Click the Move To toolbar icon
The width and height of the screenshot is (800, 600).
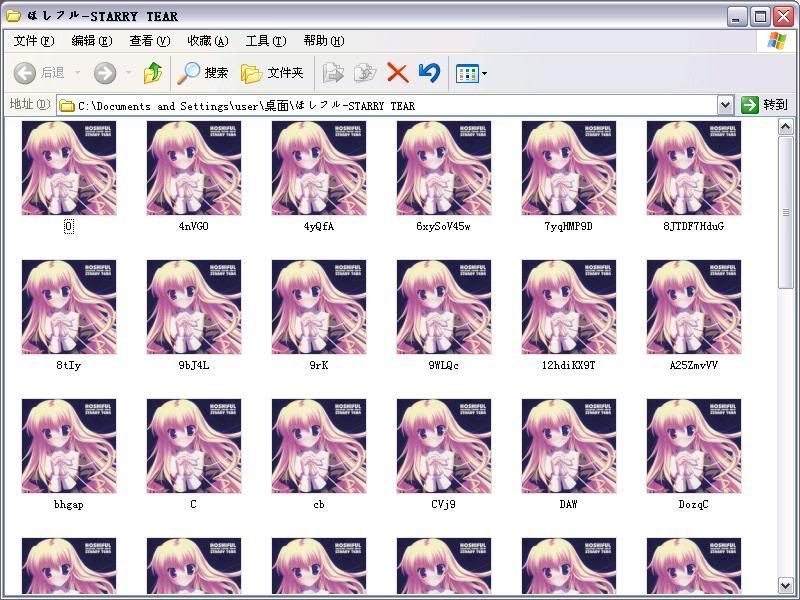[333, 73]
